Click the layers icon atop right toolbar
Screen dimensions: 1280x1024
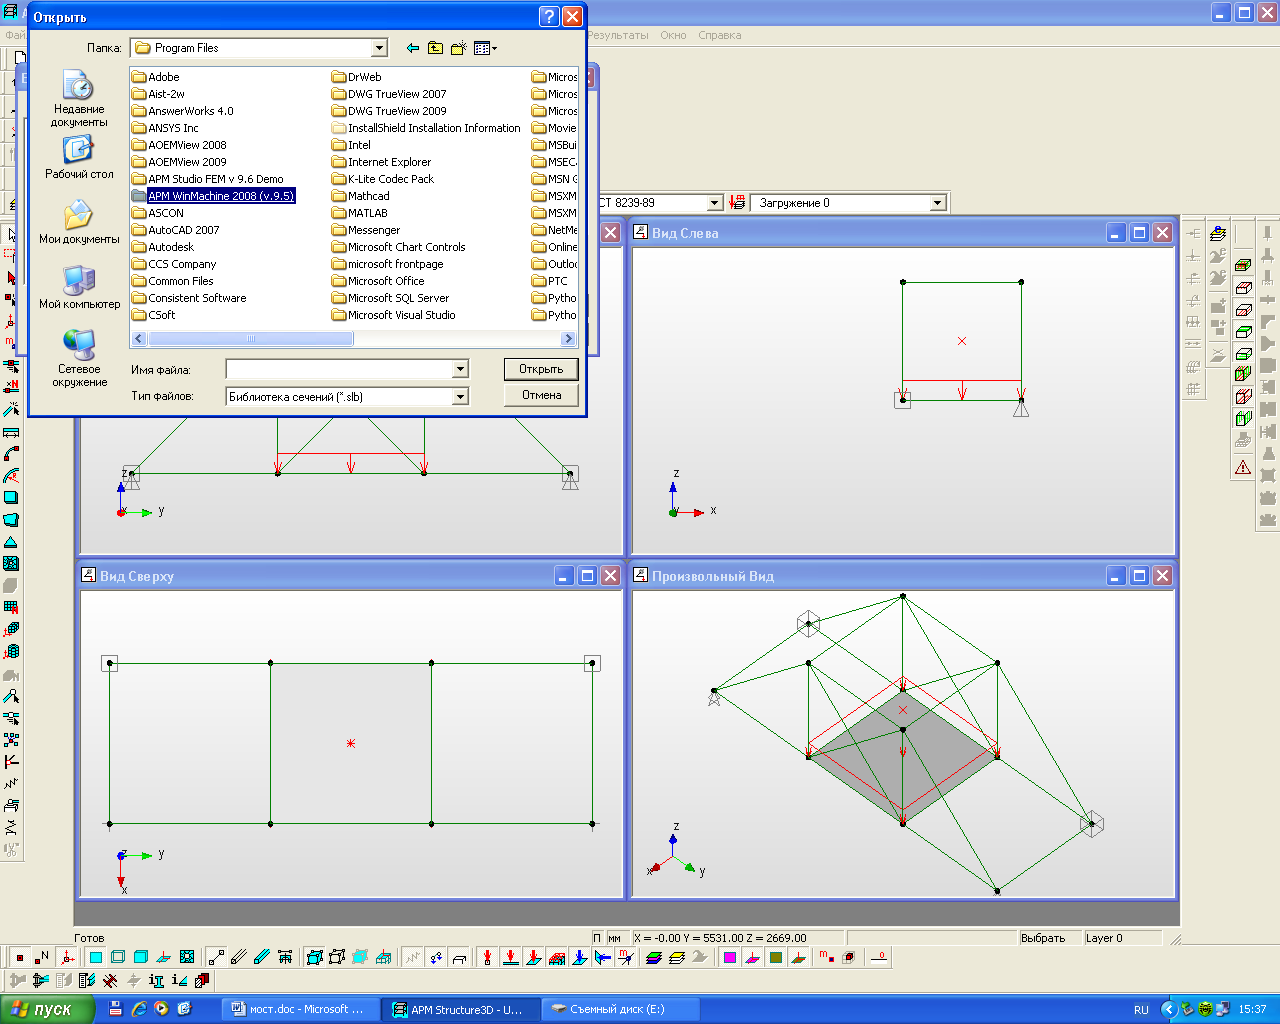click(x=1217, y=233)
